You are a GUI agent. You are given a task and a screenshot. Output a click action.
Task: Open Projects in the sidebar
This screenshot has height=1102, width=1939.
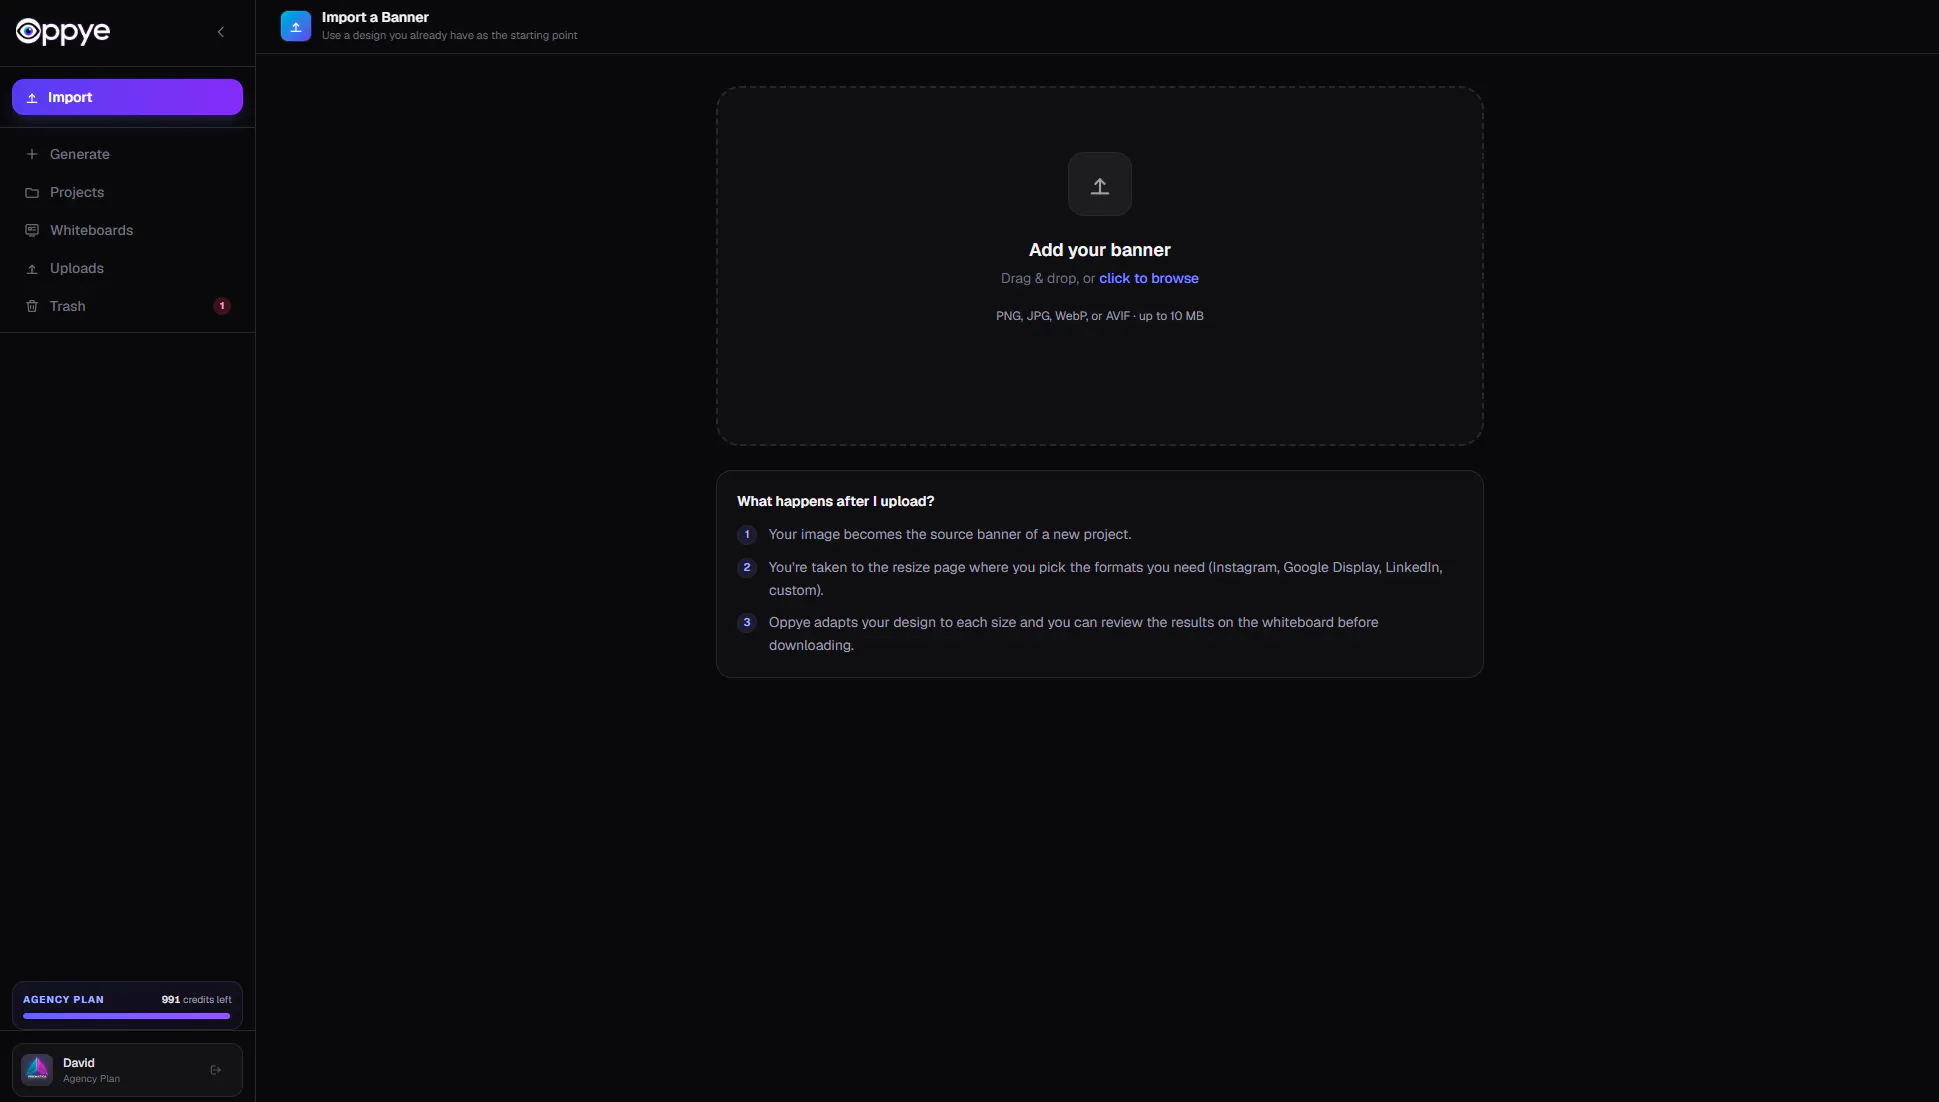(x=127, y=192)
